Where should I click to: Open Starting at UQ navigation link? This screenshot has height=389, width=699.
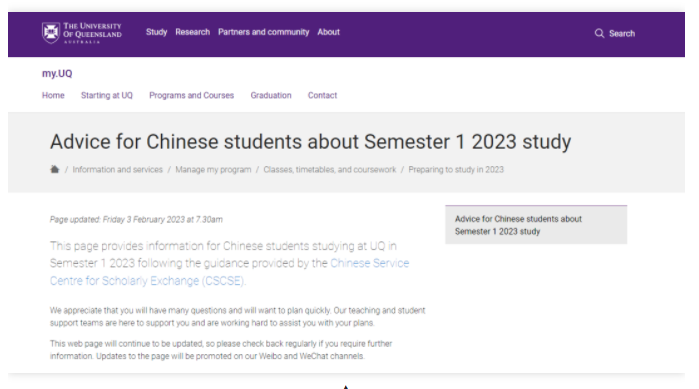tap(107, 95)
